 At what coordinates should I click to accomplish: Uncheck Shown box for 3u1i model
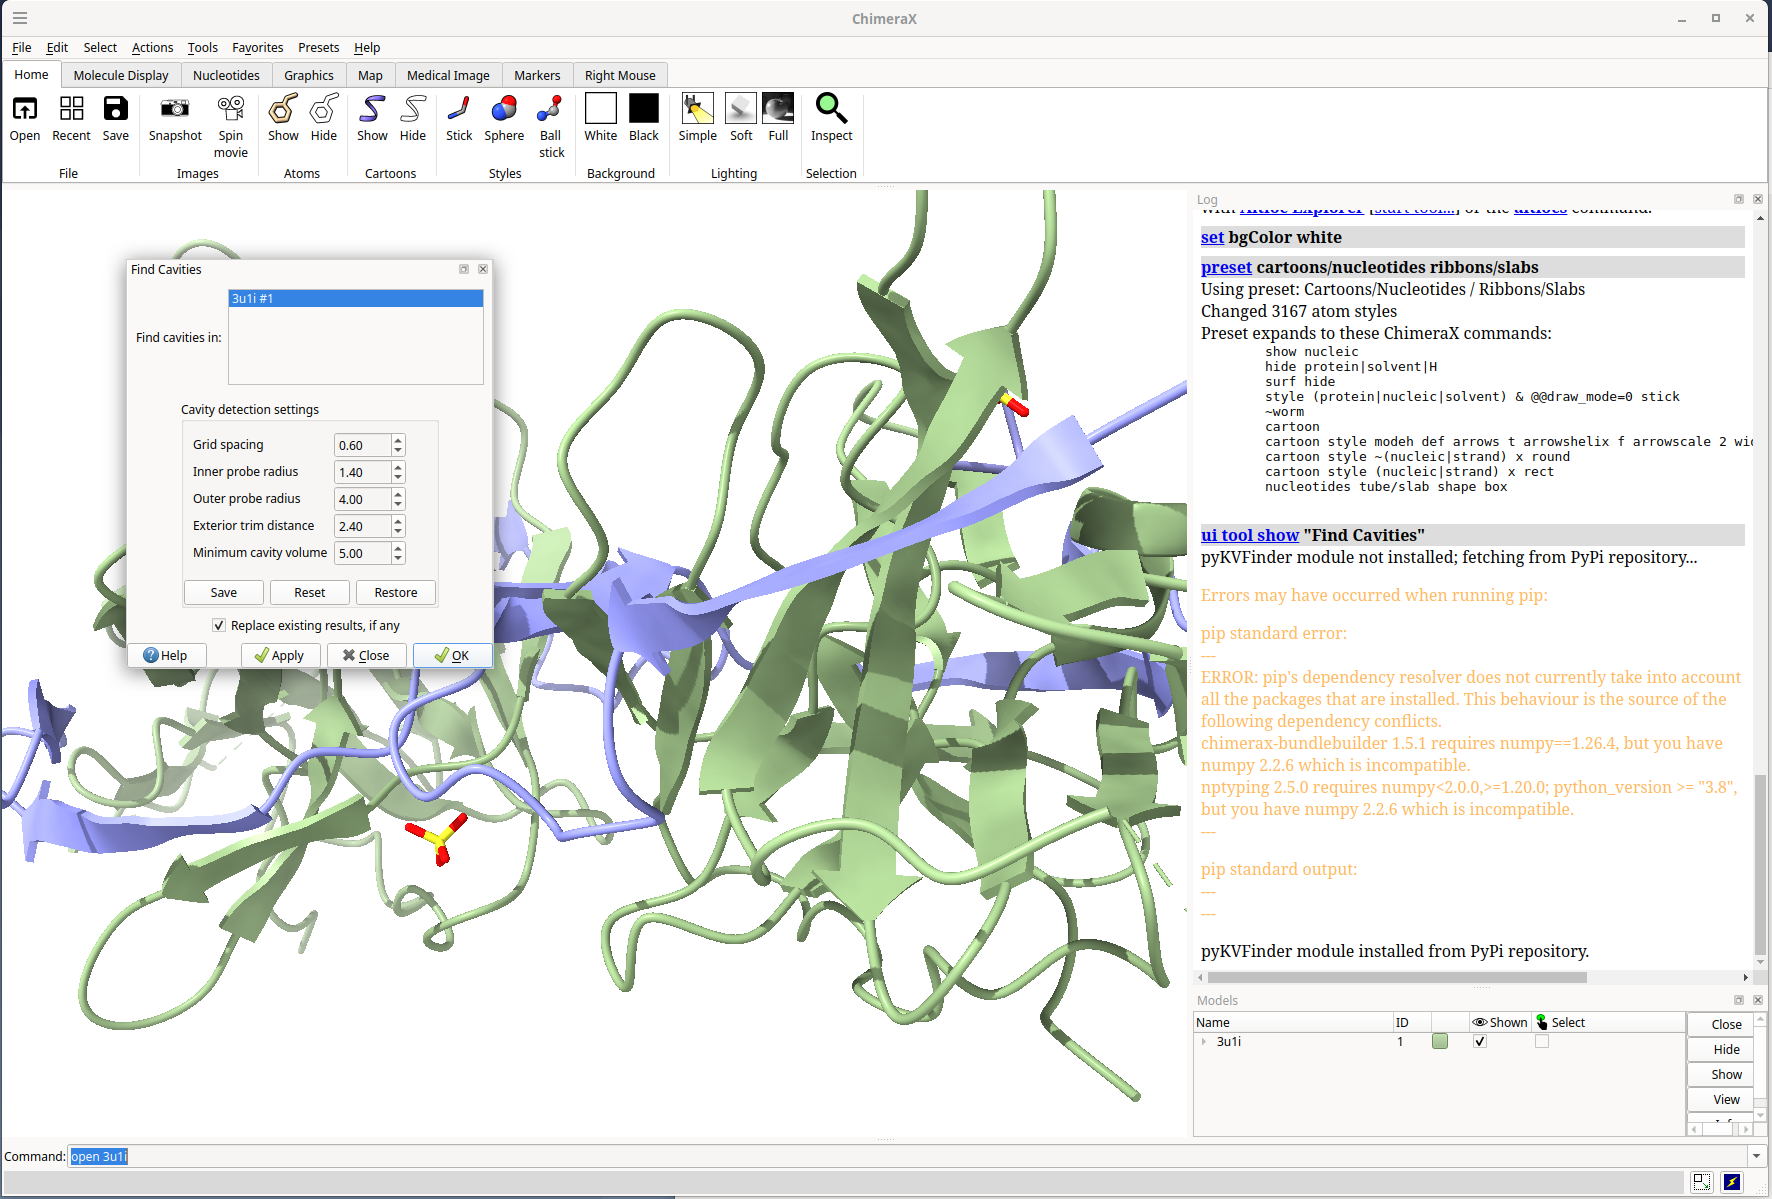[1480, 1041]
